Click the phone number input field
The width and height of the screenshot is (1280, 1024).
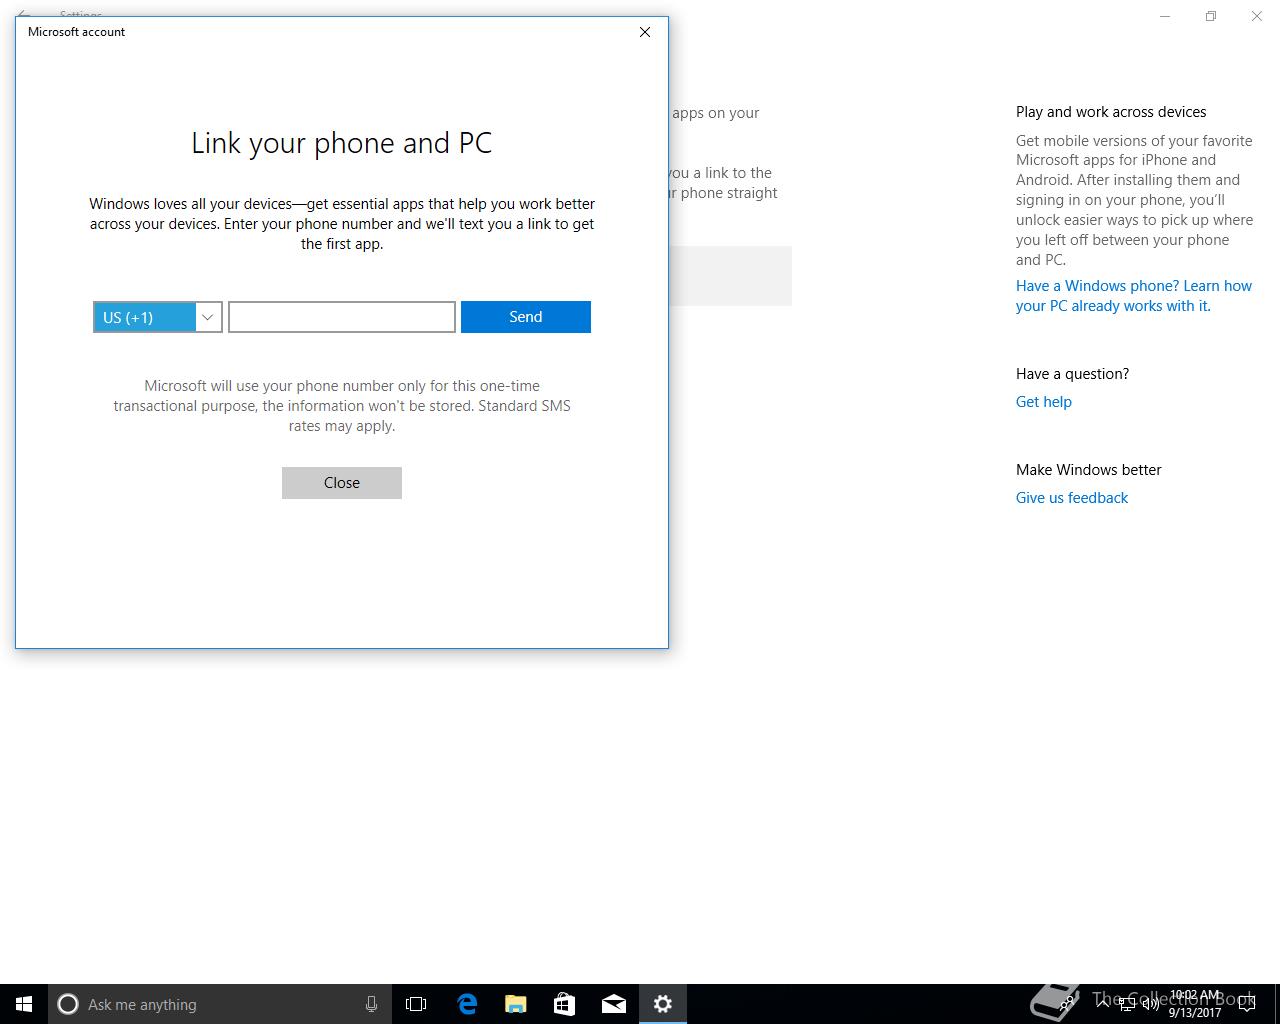tap(342, 317)
